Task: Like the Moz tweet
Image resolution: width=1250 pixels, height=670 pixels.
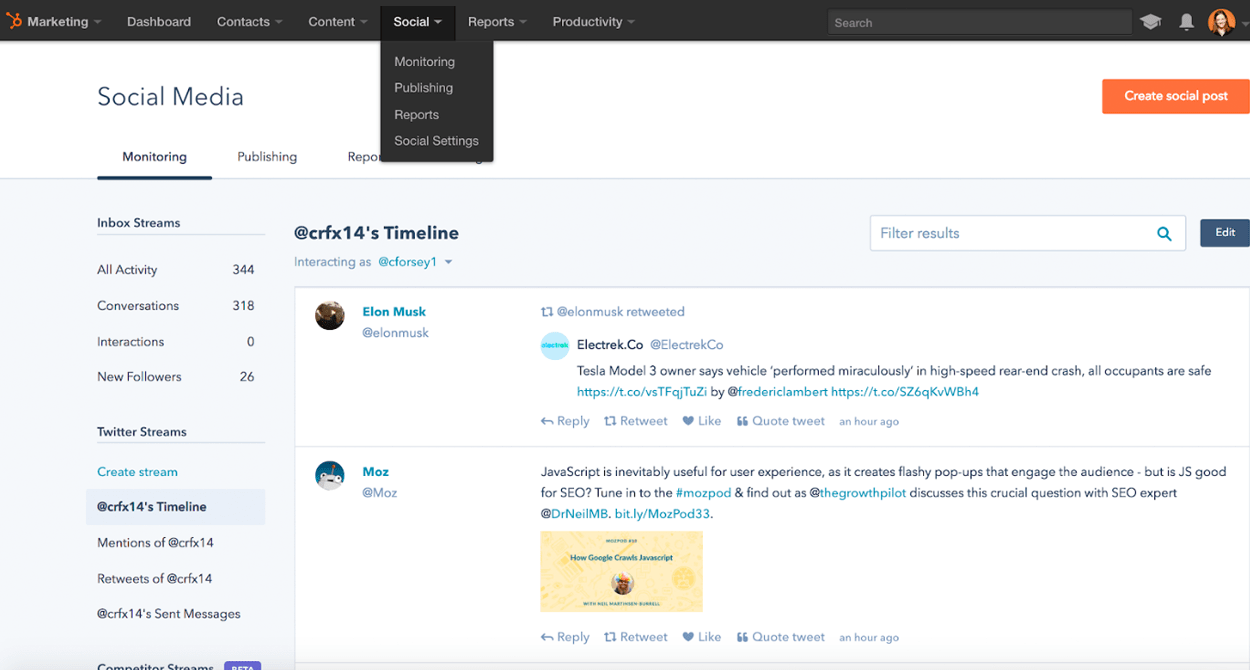Action: point(702,637)
